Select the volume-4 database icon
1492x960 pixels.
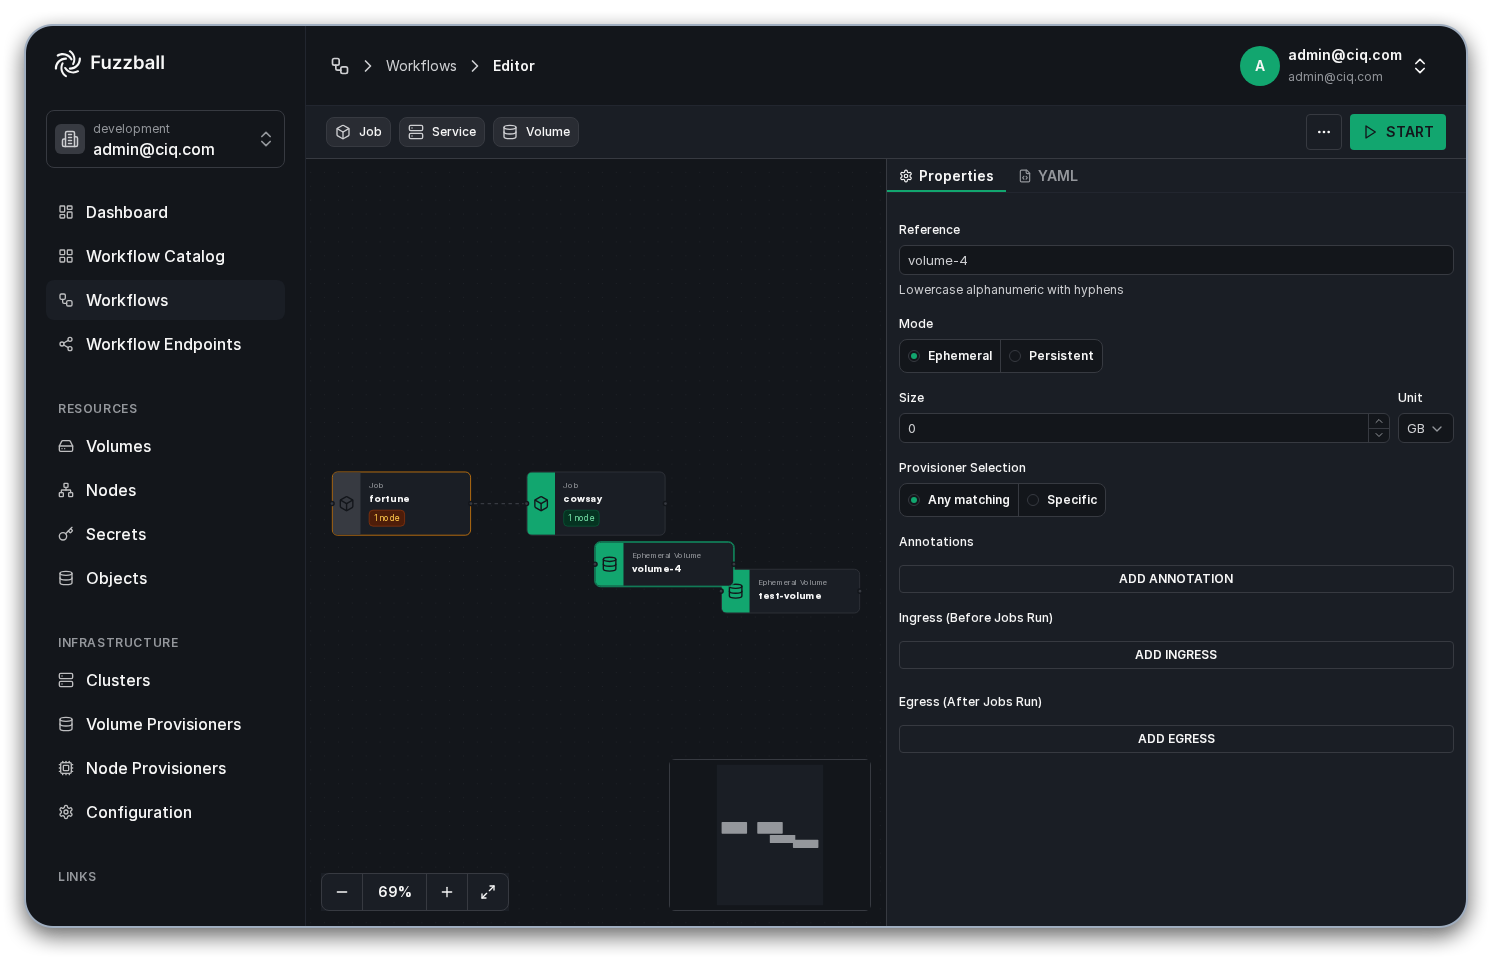609,564
